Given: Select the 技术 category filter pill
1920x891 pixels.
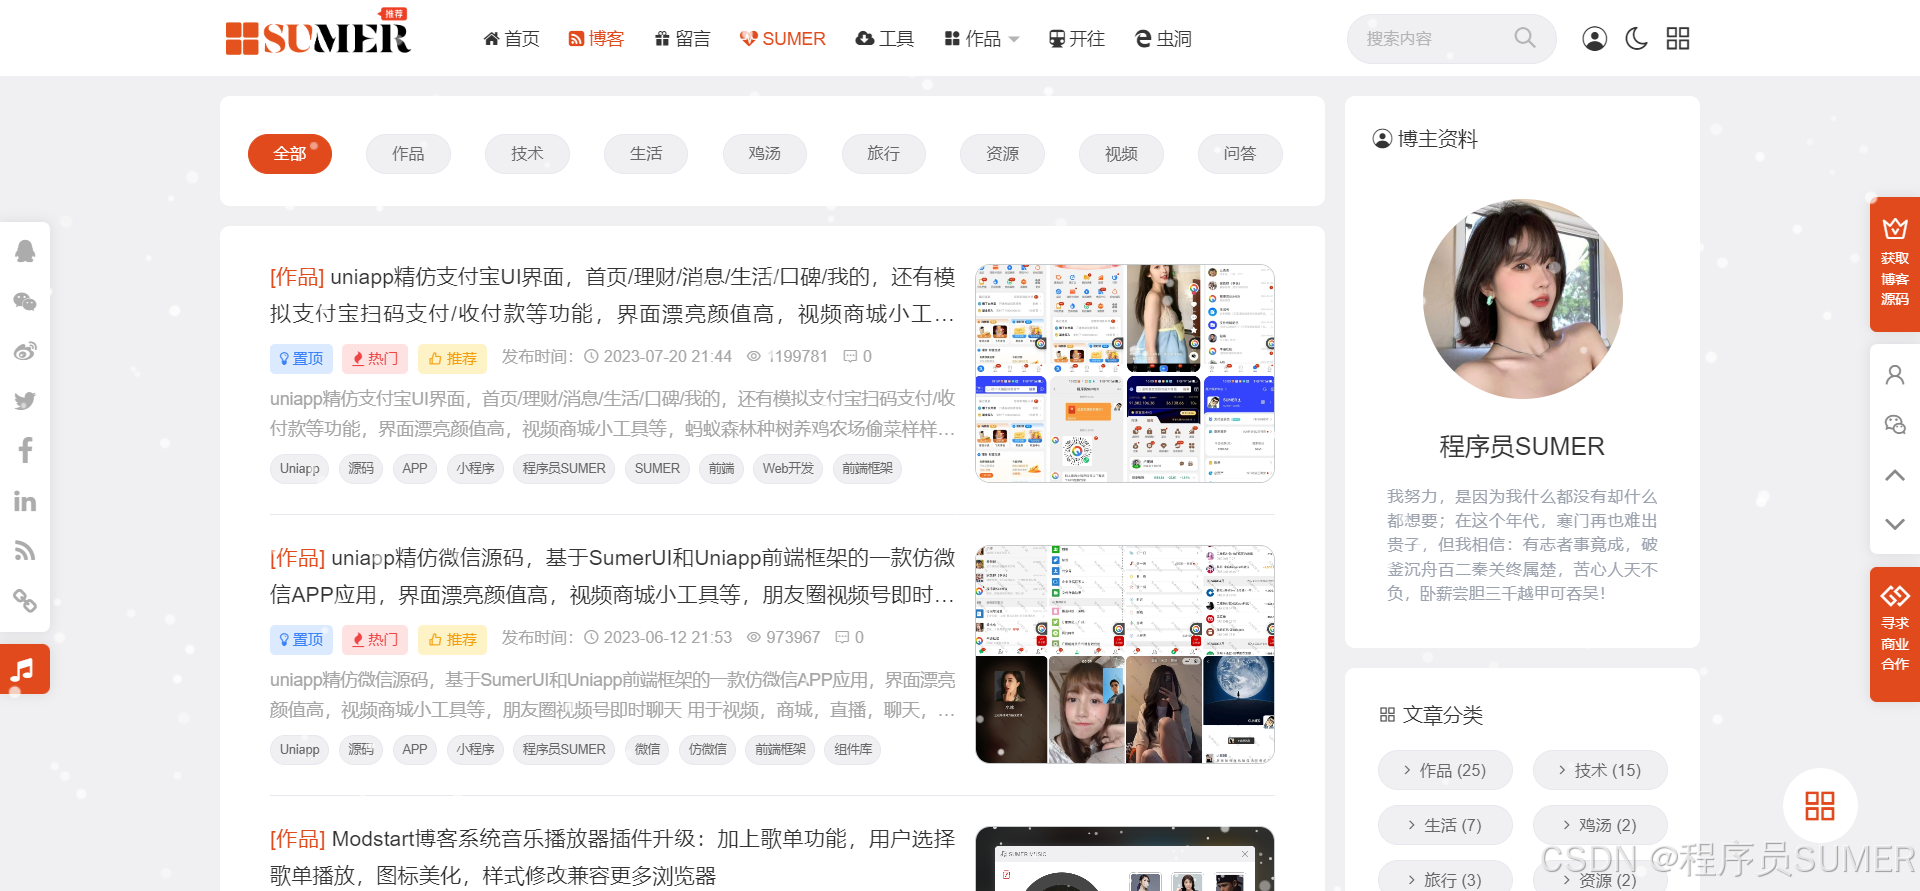Looking at the screenshot, I should 527,154.
